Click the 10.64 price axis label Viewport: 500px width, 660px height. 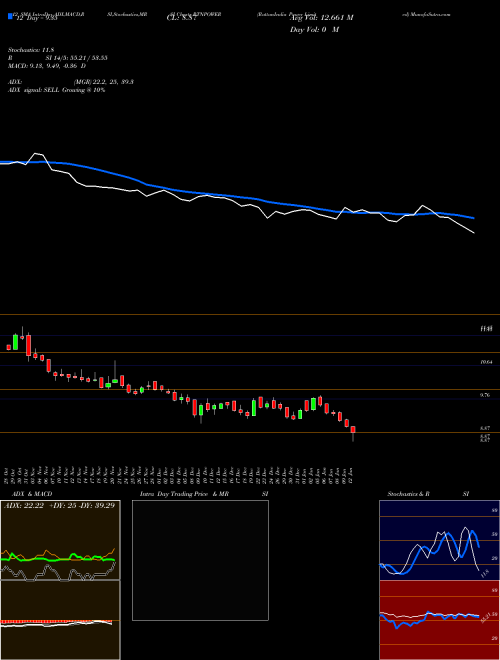[485, 362]
